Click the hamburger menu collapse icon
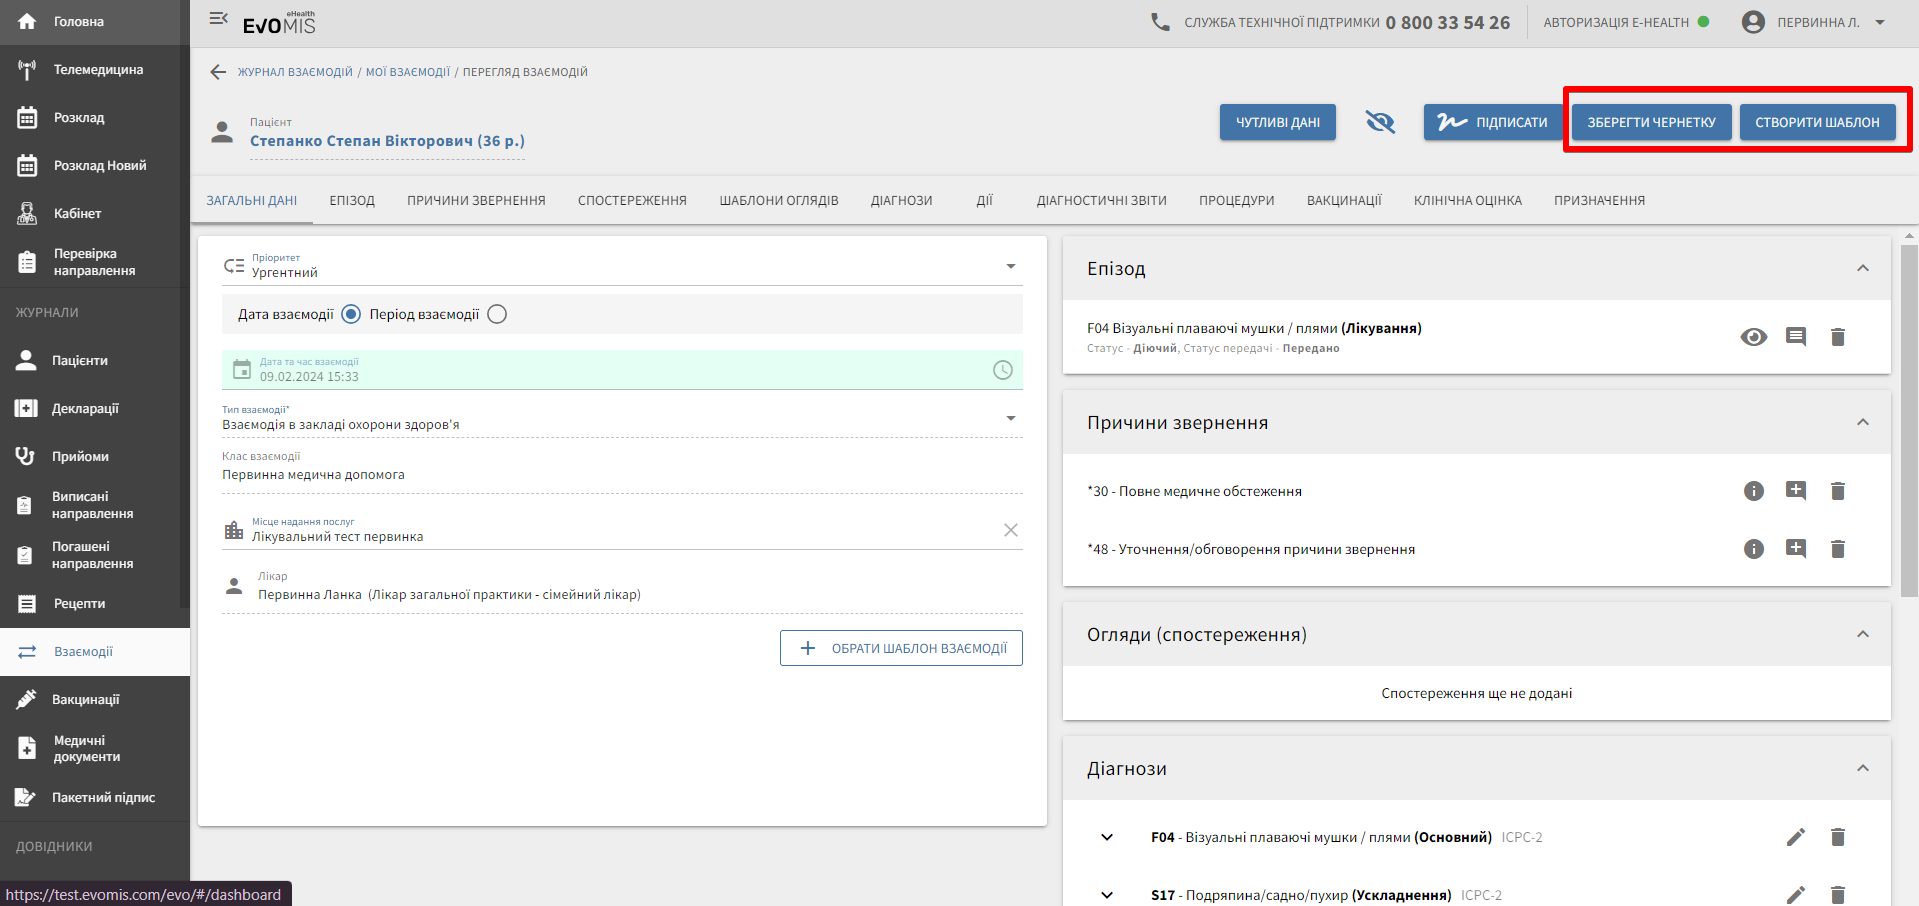This screenshot has width=1919, height=906. pos(218,19)
